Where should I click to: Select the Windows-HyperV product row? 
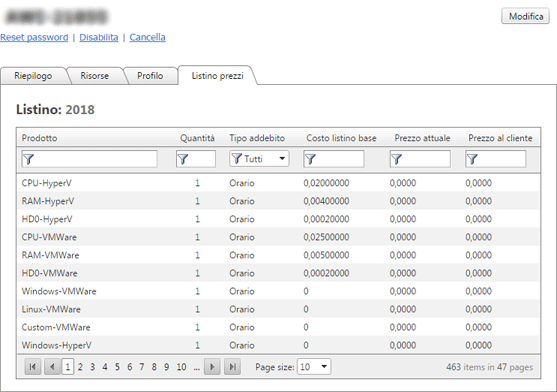(x=278, y=345)
